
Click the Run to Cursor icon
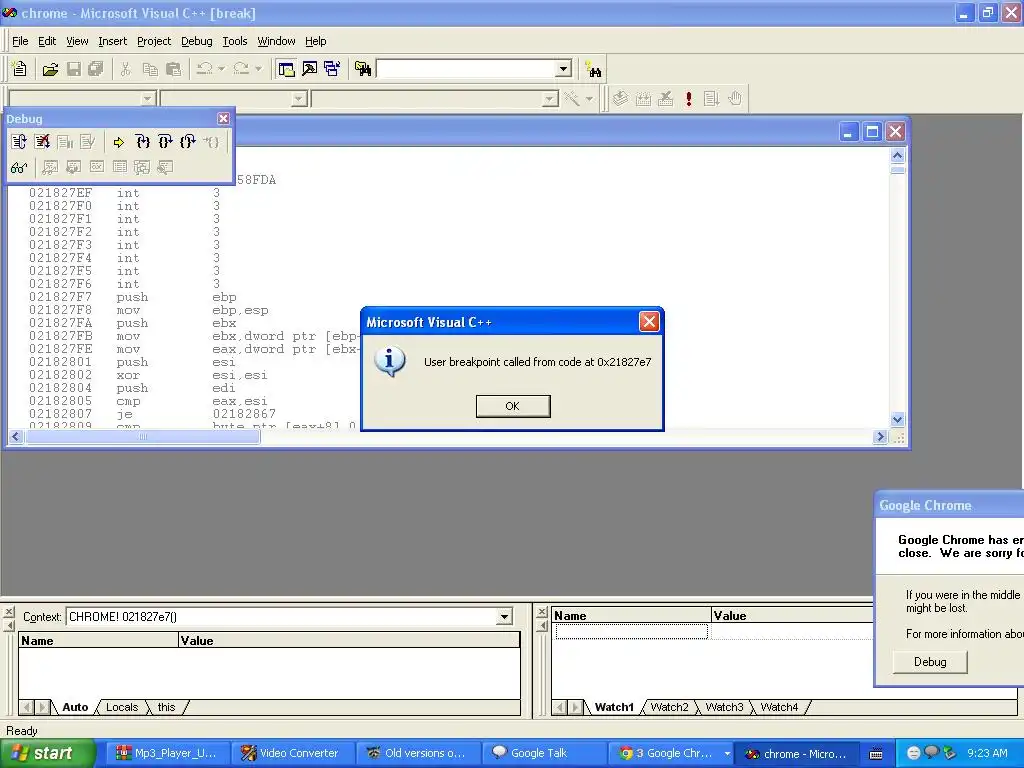211,142
